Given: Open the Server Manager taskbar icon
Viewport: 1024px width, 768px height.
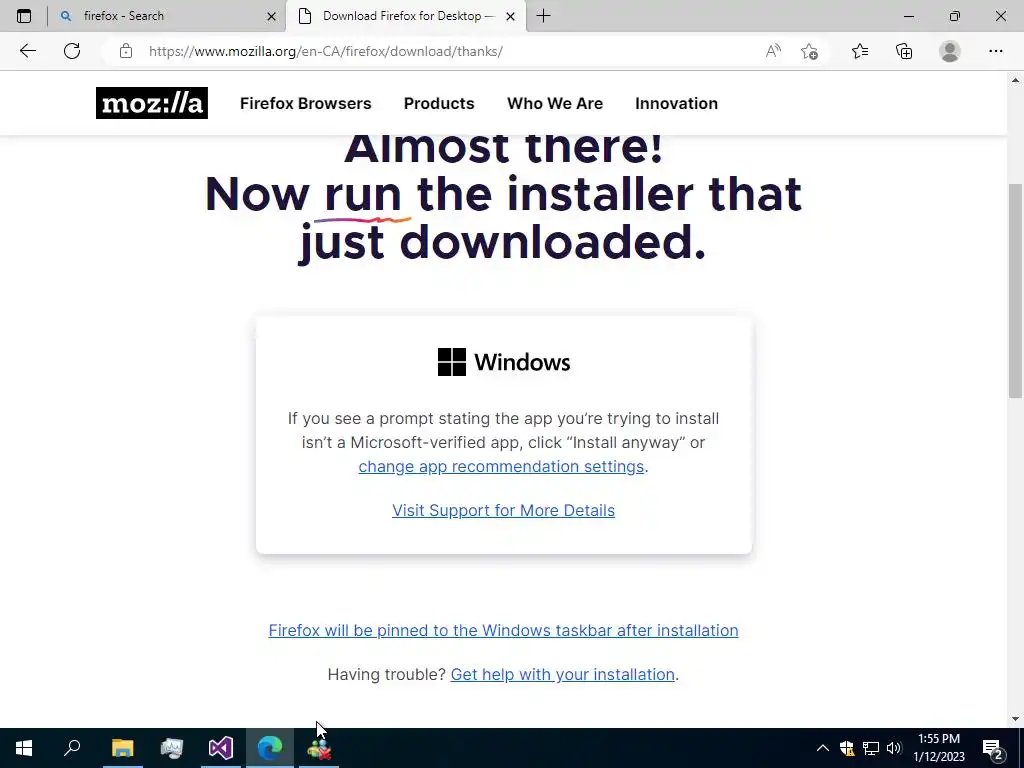Looking at the screenshot, I should (x=171, y=748).
